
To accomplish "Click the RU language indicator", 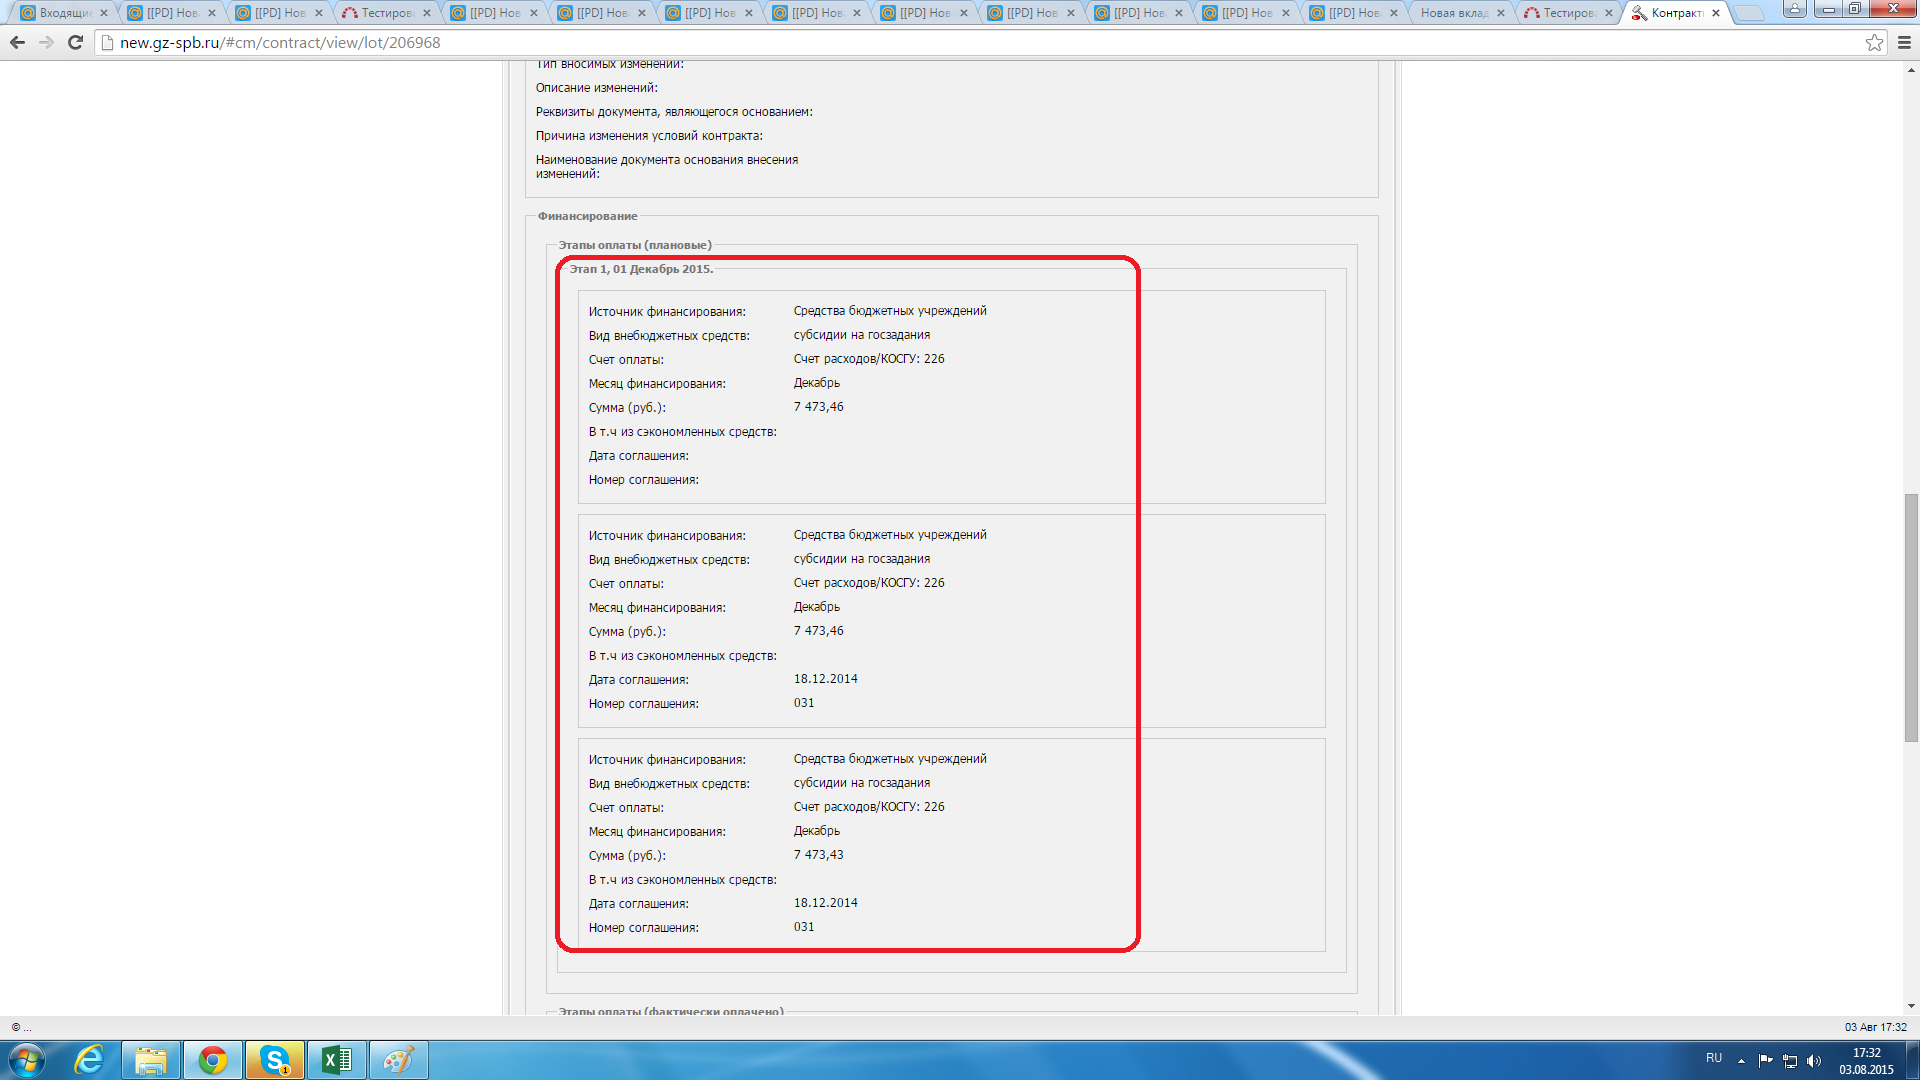I will pyautogui.click(x=1714, y=1058).
